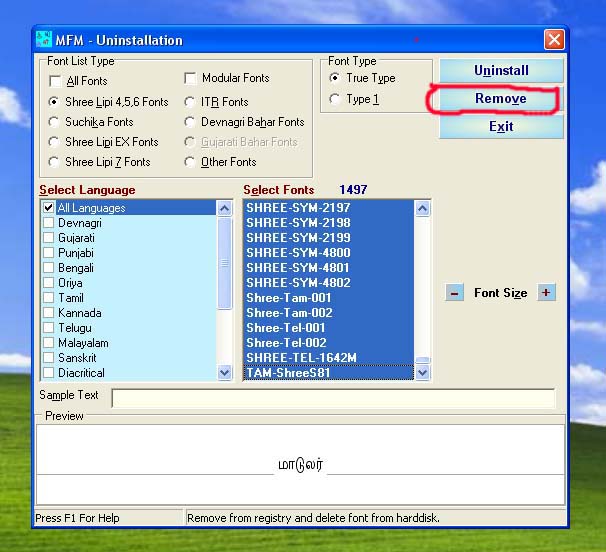Choose Suchika Fonts option
Image resolution: width=606 pixels, height=552 pixels.
[x=54, y=122]
